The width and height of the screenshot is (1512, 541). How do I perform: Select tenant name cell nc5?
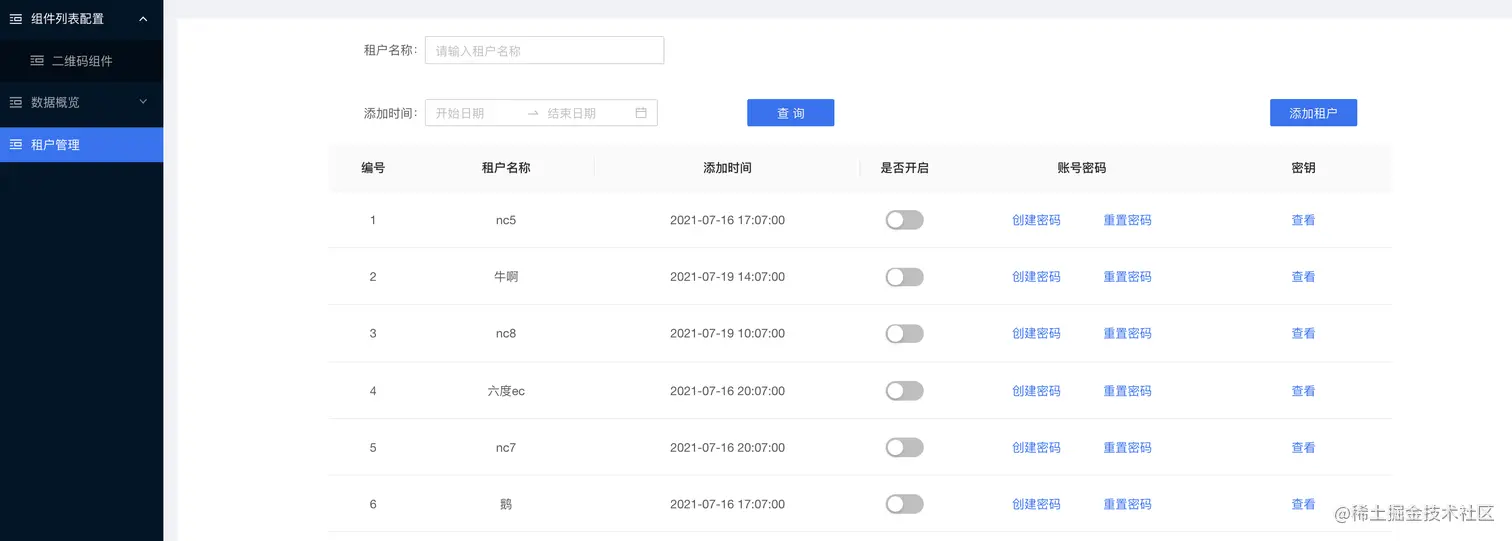pos(506,220)
